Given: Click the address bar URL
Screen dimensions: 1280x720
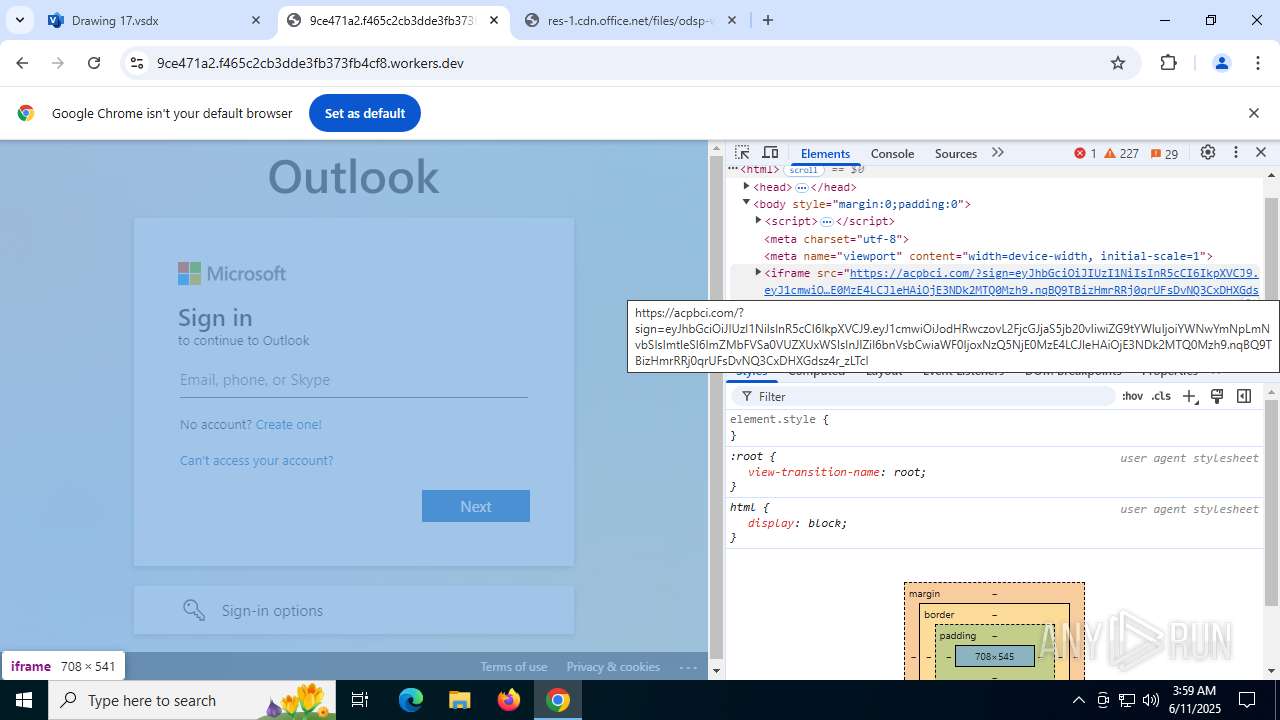Looking at the screenshot, I should 310,63.
